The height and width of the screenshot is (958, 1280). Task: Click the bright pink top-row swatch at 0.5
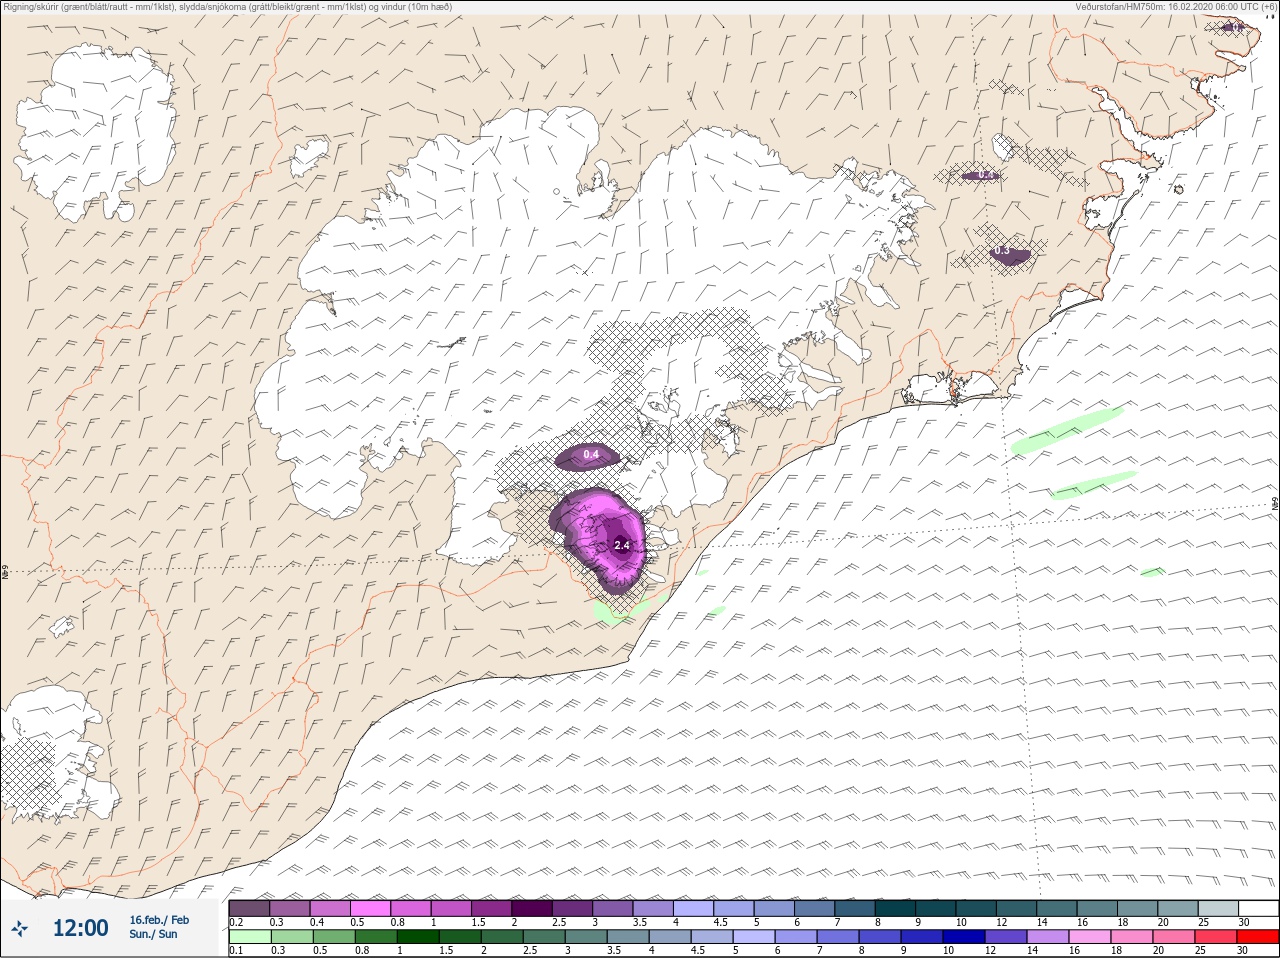(x=370, y=908)
